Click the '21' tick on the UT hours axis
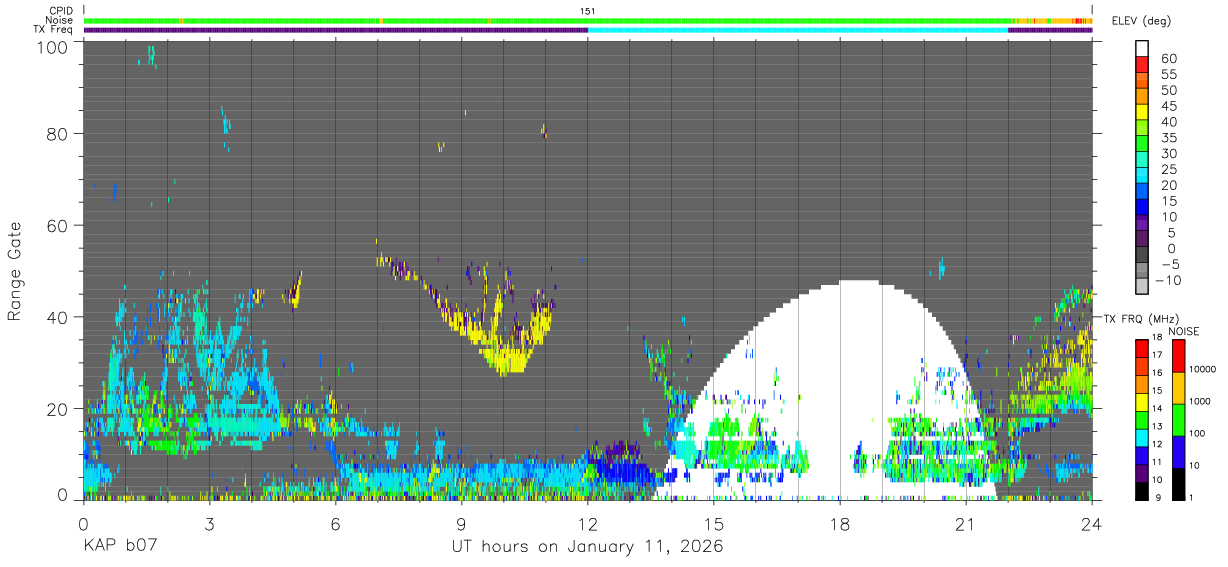 965,525
